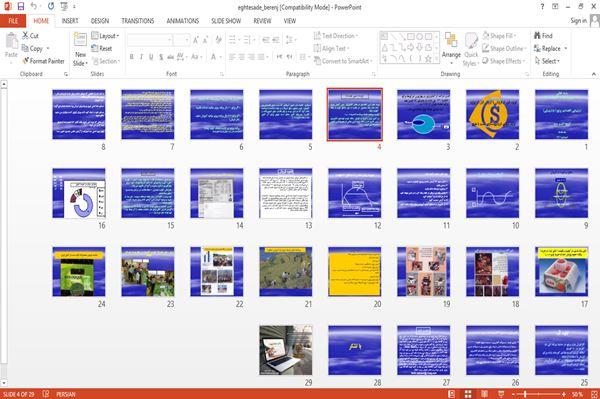
Task: Click the spell check icon in status bar
Action: click(46, 394)
